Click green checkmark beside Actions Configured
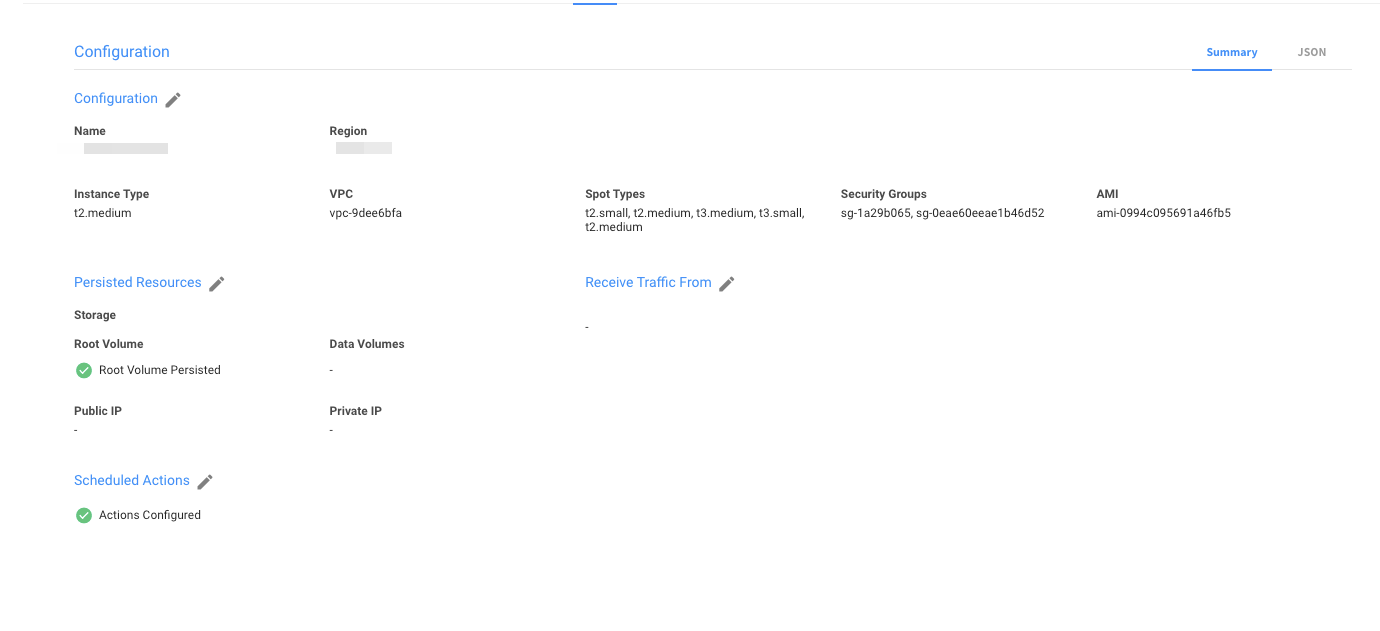Image resolution: width=1380 pixels, height=631 pixels. tap(84, 515)
